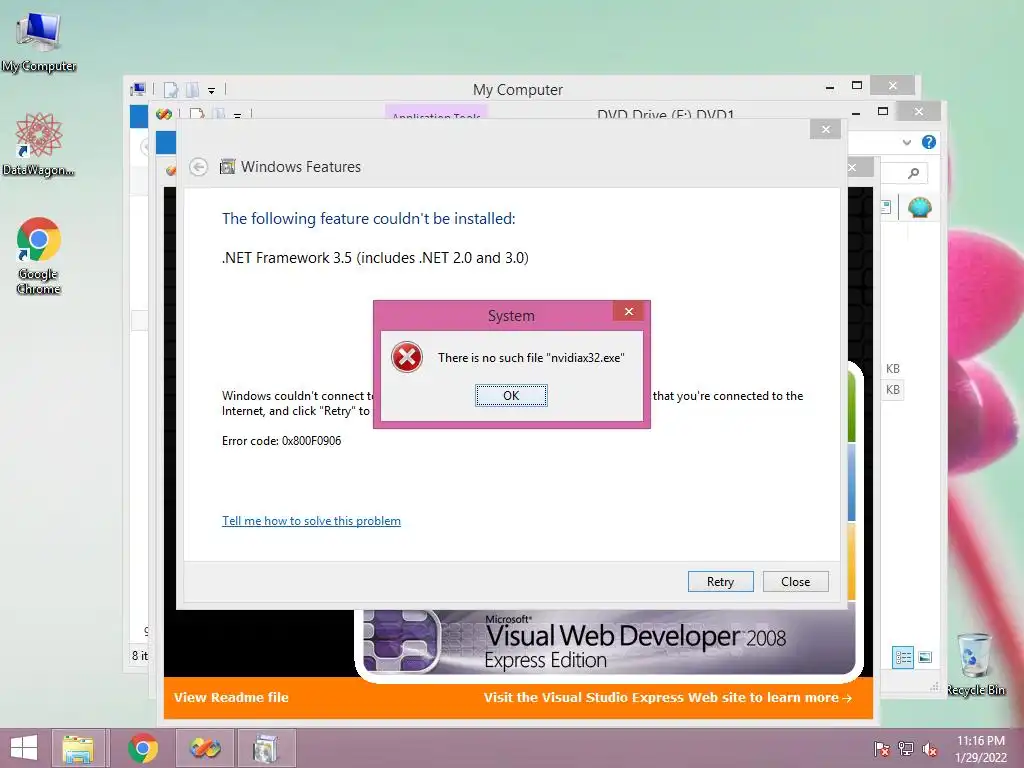Viewport: 1024px width, 768px height.
Task: Maximize the My Computer window
Action: click(857, 86)
